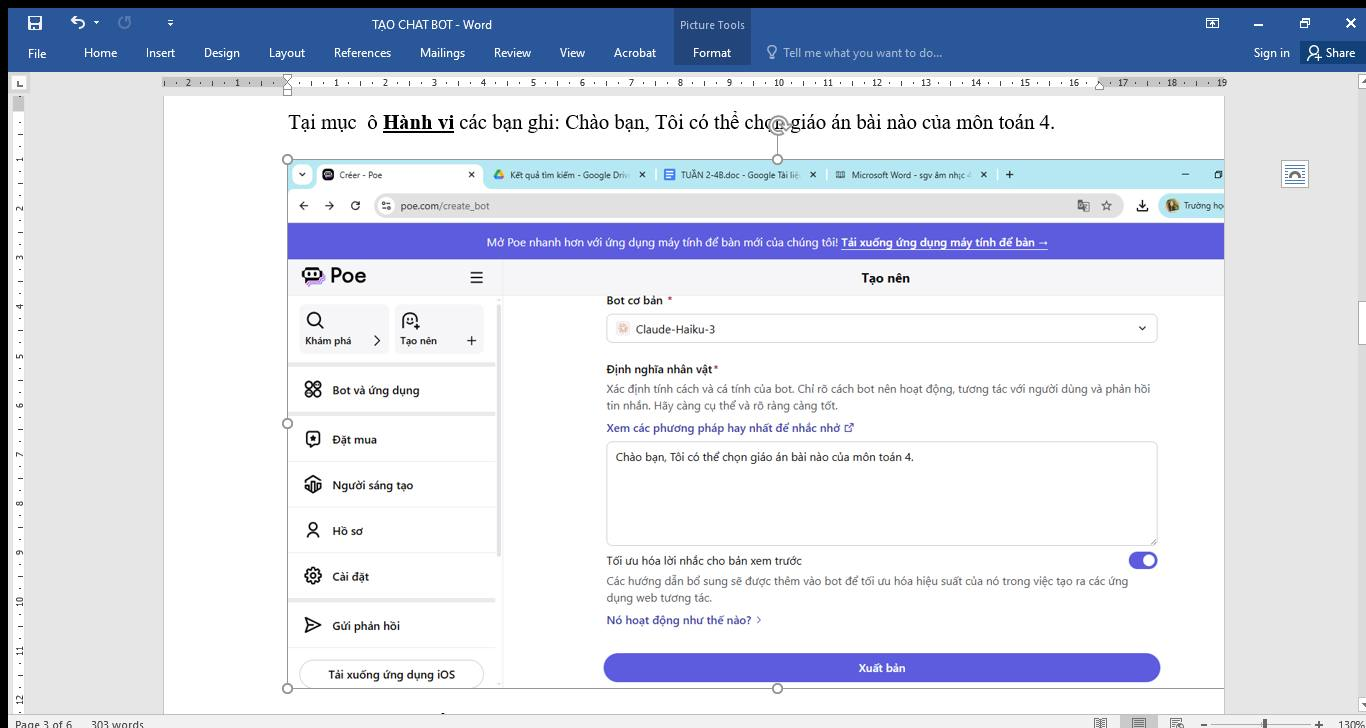The image size is (1366, 728).
Task: Save the document with the floppy disk icon
Action: pos(35,23)
